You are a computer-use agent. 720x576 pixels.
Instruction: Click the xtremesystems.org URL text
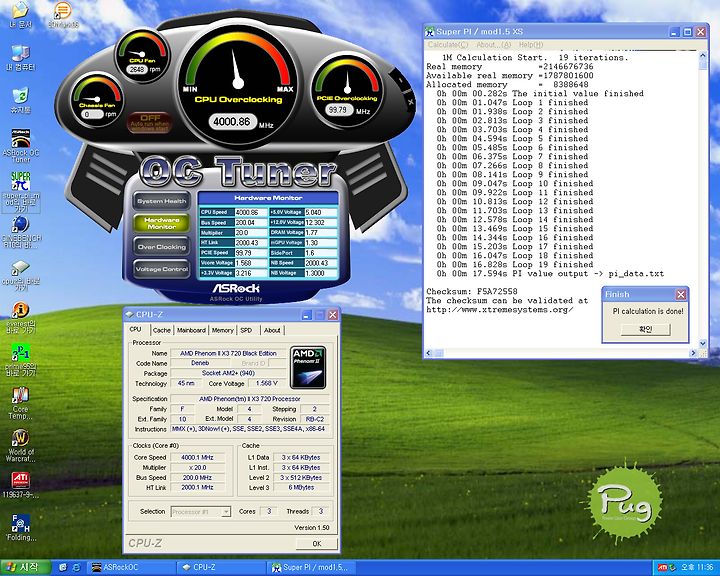click(500, 310)
